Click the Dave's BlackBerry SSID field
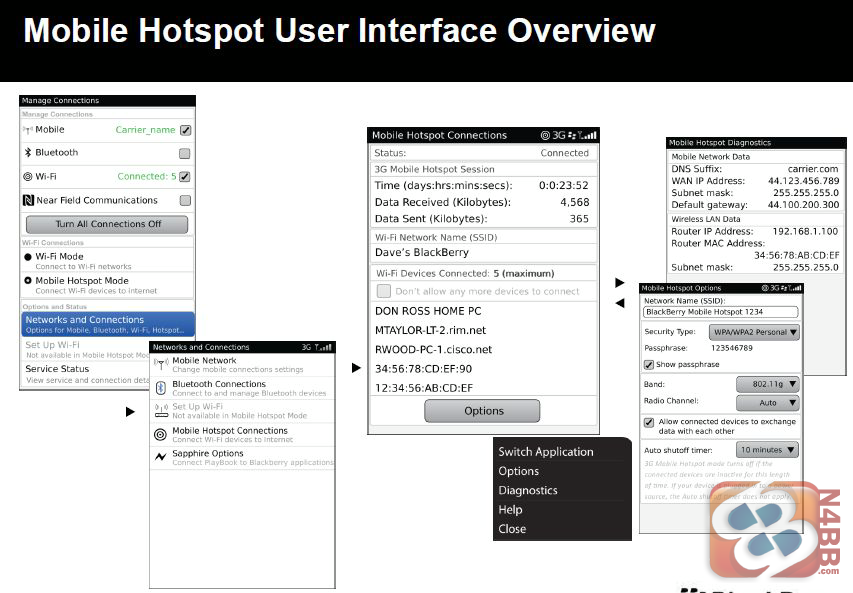853x593 pixels. 484,253
